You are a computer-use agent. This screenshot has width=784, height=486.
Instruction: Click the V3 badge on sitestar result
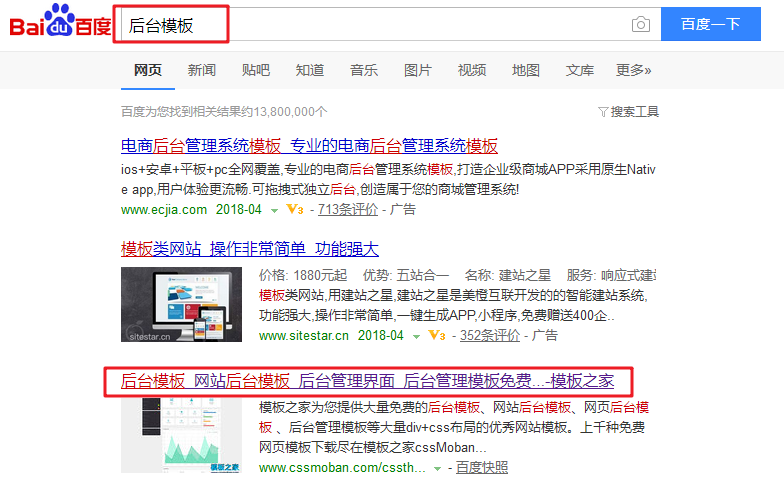pos(436,336)
